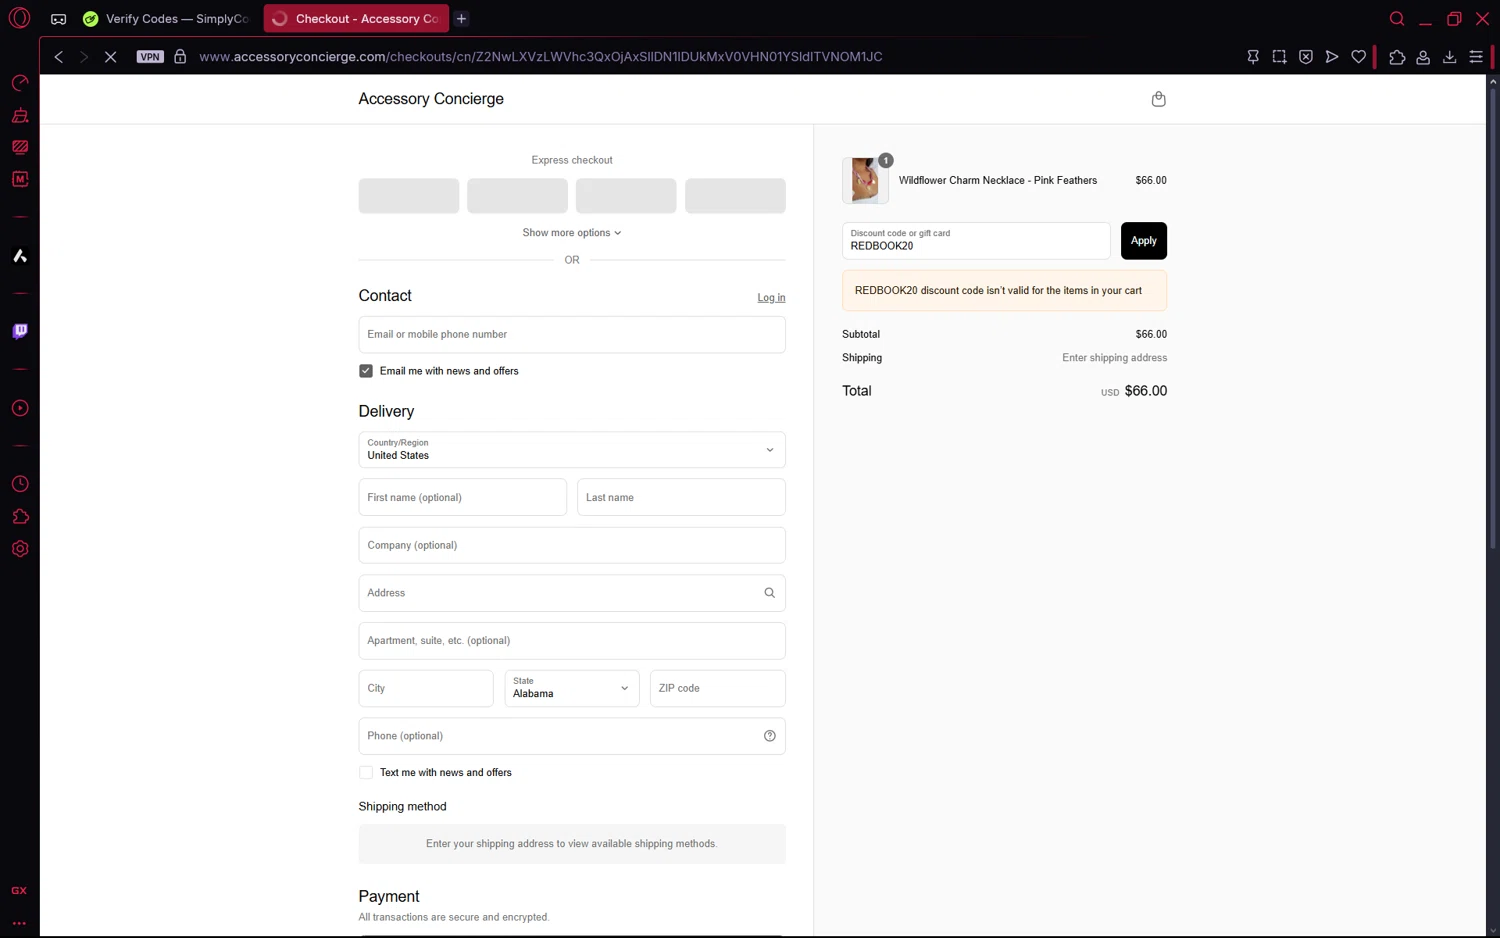Click the page vertical scrollbar

(1493, 320)
